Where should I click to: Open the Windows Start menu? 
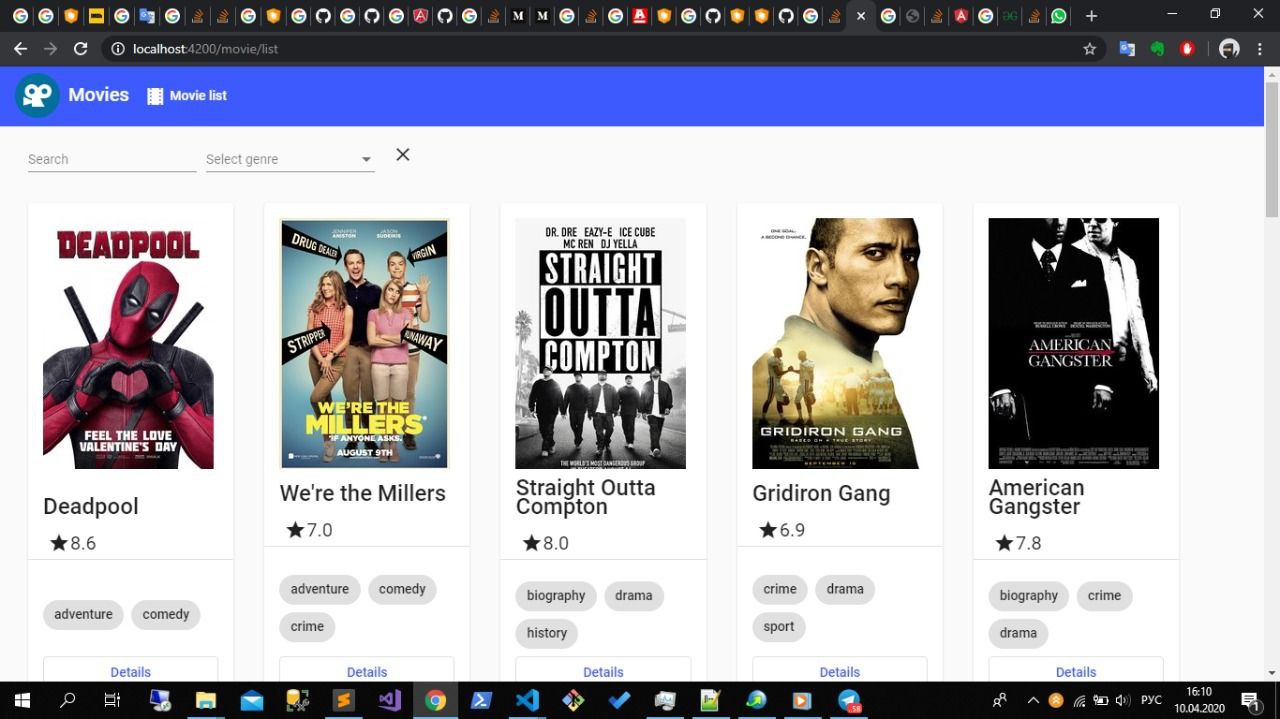[21, 700]
